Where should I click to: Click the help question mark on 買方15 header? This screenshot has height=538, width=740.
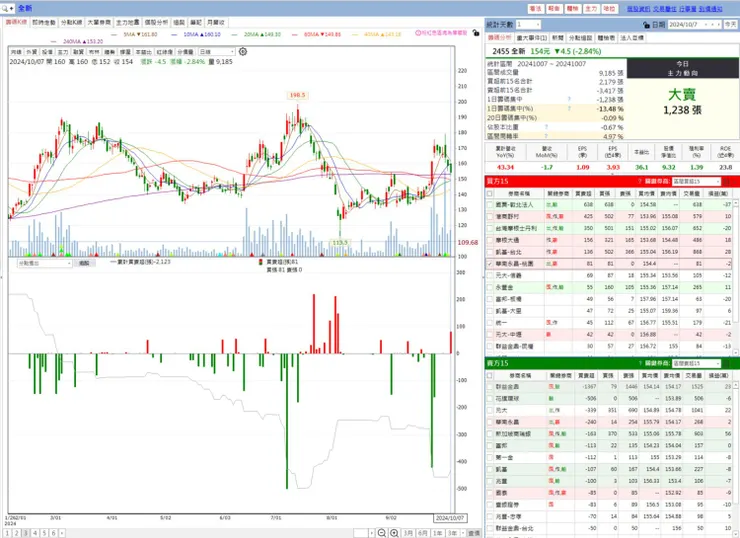pyautogui.click(x=640, y=181)
